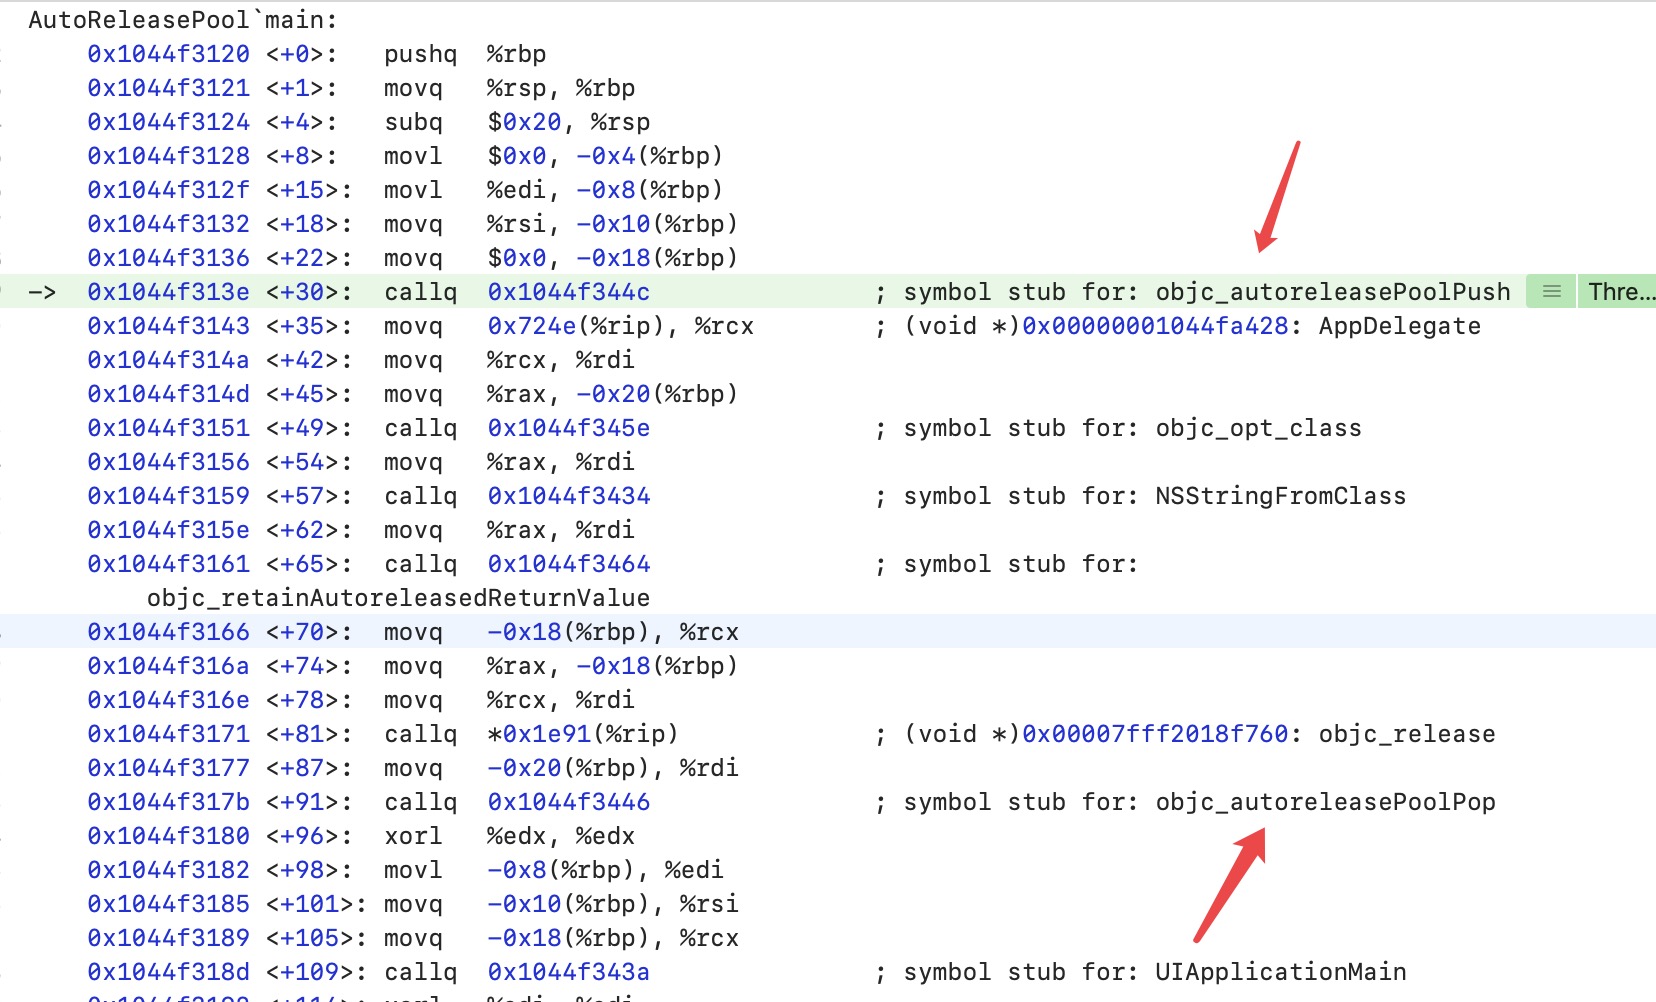
Task: Click address 0x1044f3128
Action: click(168, 156)
